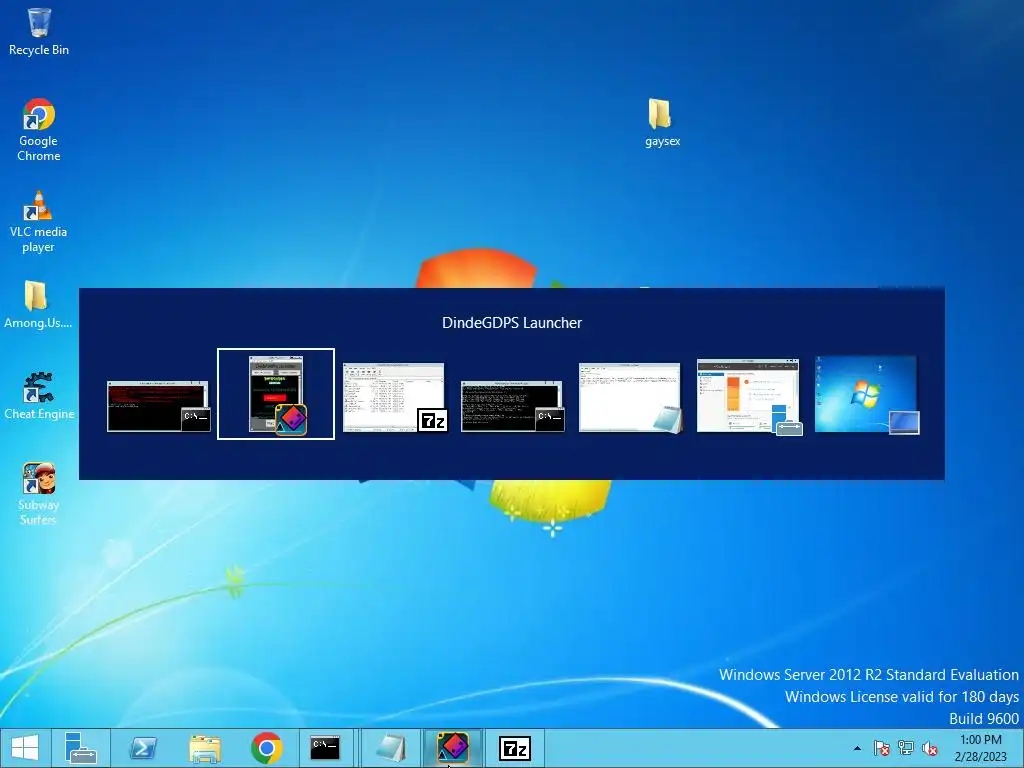
Task: Switch to the Notepad window thumbnail
Action: coord(630,397)
